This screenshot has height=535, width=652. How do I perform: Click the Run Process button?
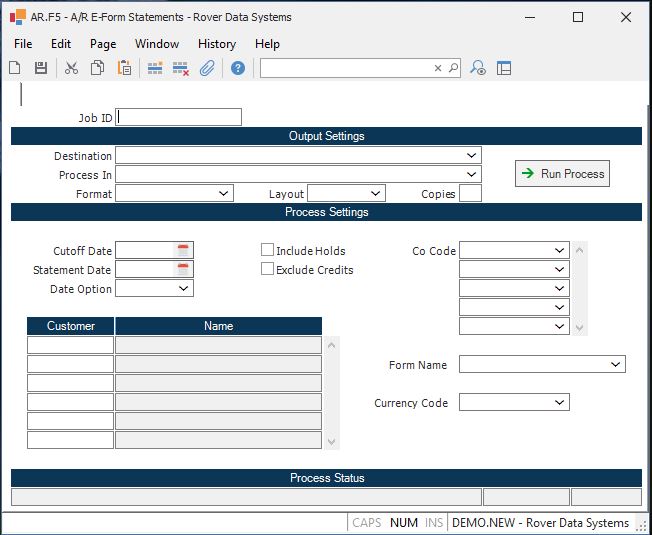(562, 174)
